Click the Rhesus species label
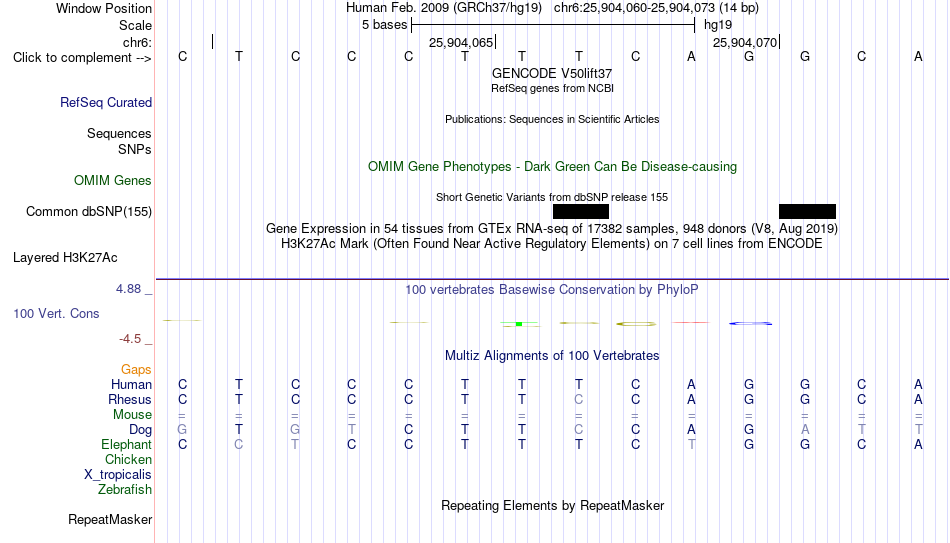Viewport: 950px width, 543px height. [130, 399]
